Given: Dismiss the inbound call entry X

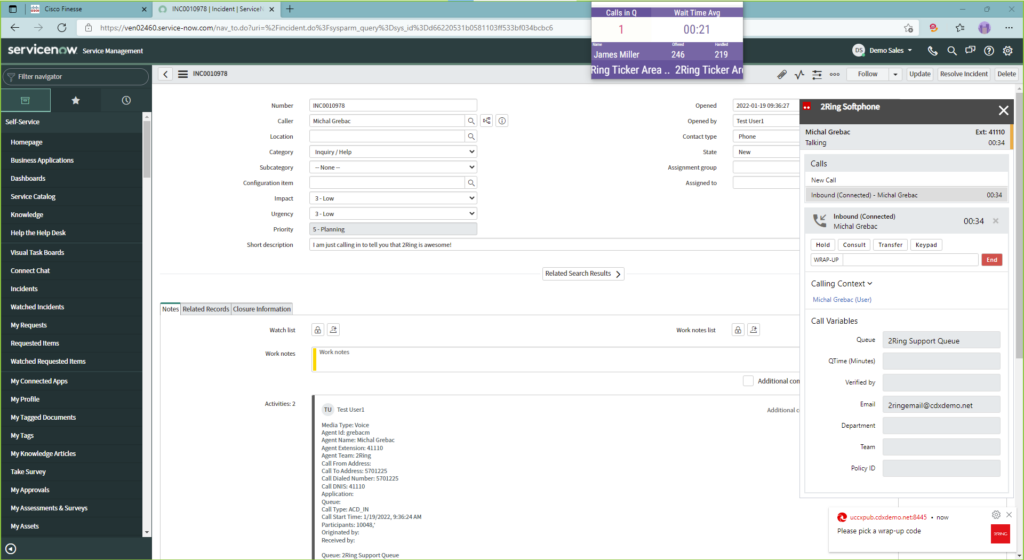Looking at the screenshot, I should pyautogui.click(x=995, y=221).
